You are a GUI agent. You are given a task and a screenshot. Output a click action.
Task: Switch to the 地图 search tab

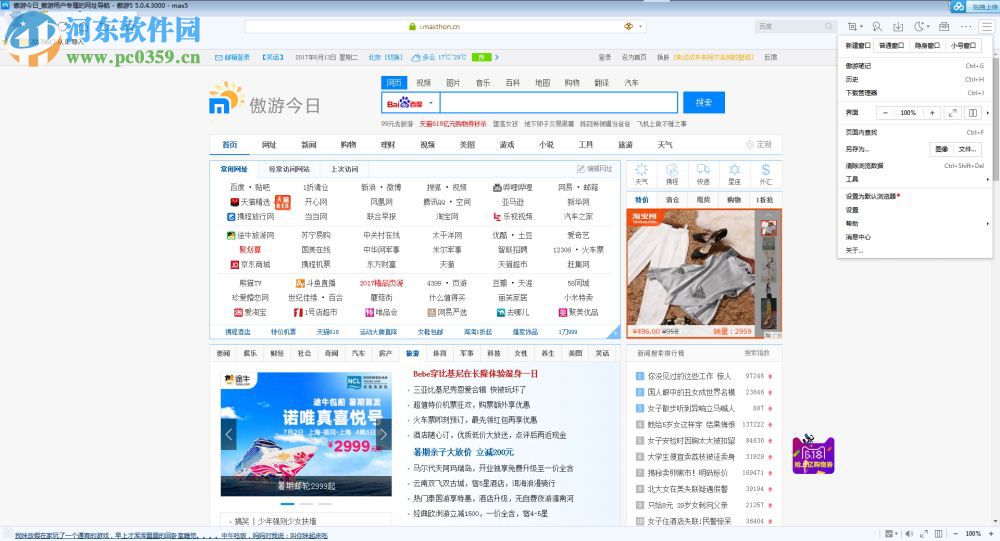click(543, 82)
